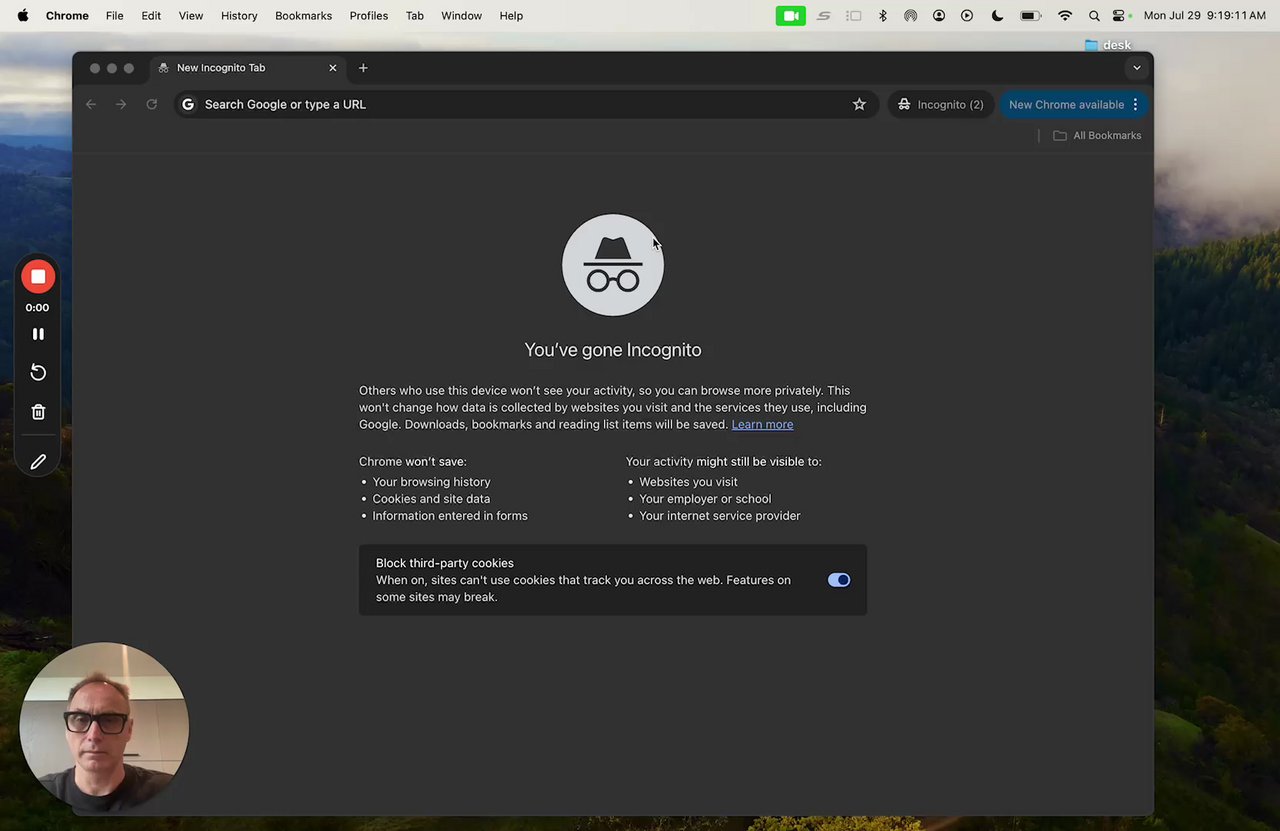
Task: Check battery status icon in menu bar
Action: point(1030,15)
